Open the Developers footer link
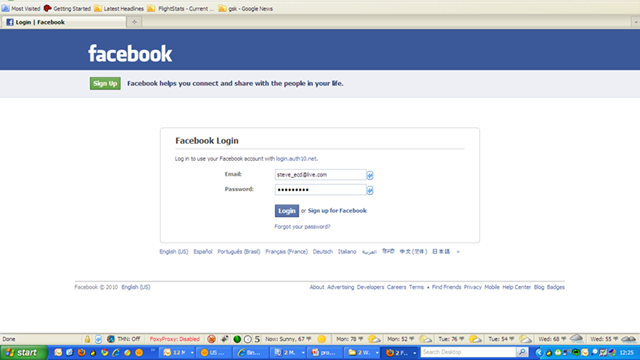Viewport: 640px width, 360px height. (370, 287)
